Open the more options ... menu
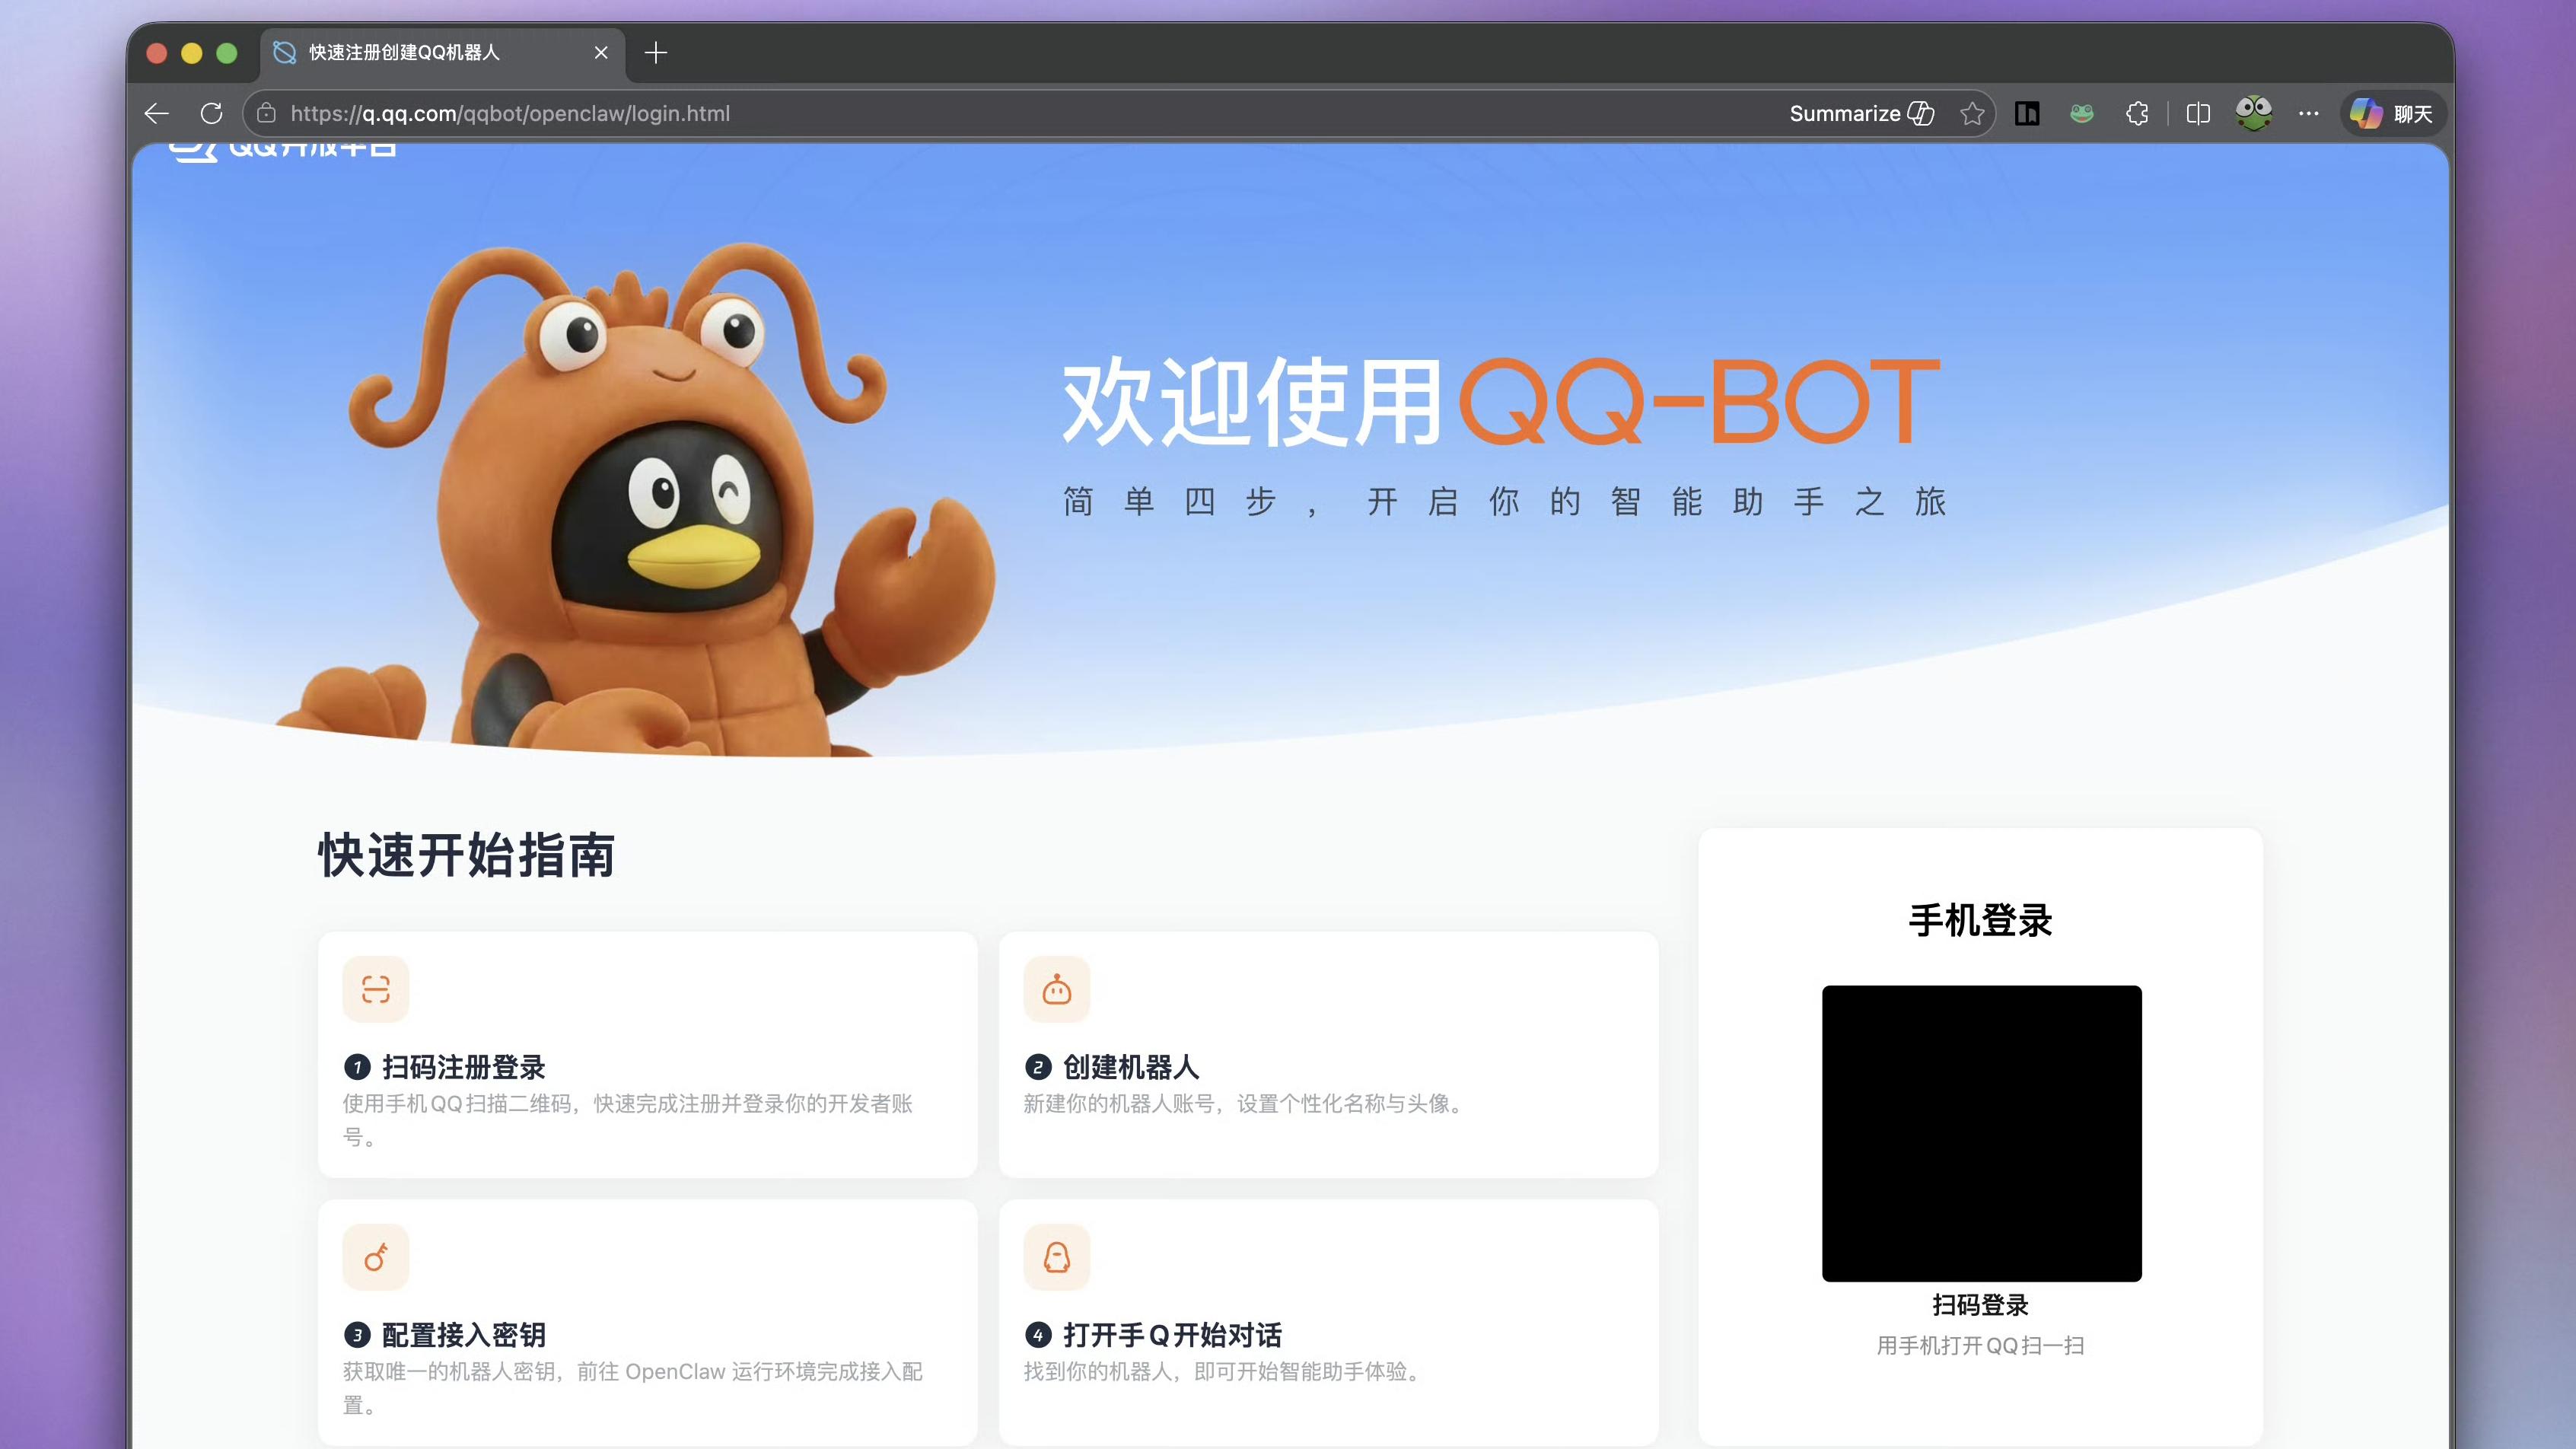Viewport: 2576px width, 1449px height. click(2308, 113)
